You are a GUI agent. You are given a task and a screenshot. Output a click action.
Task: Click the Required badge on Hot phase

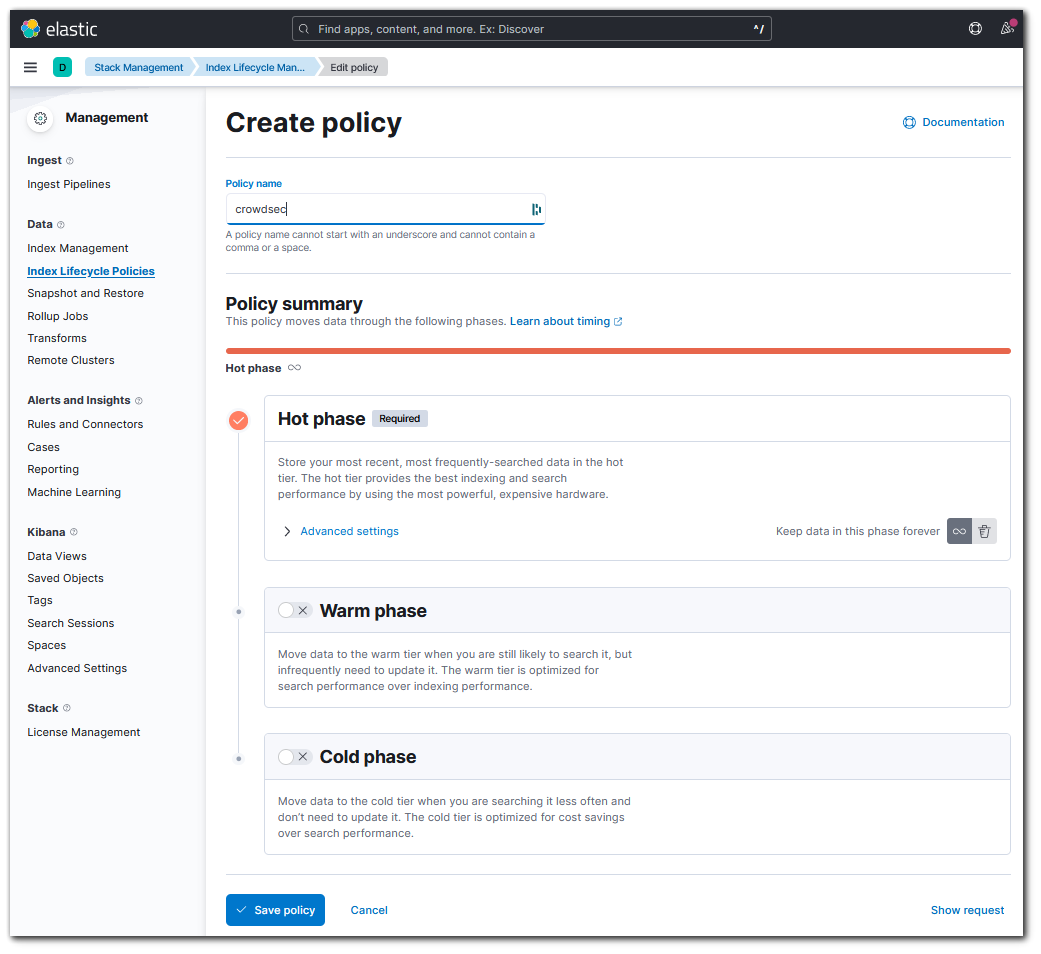pos(400,418)
